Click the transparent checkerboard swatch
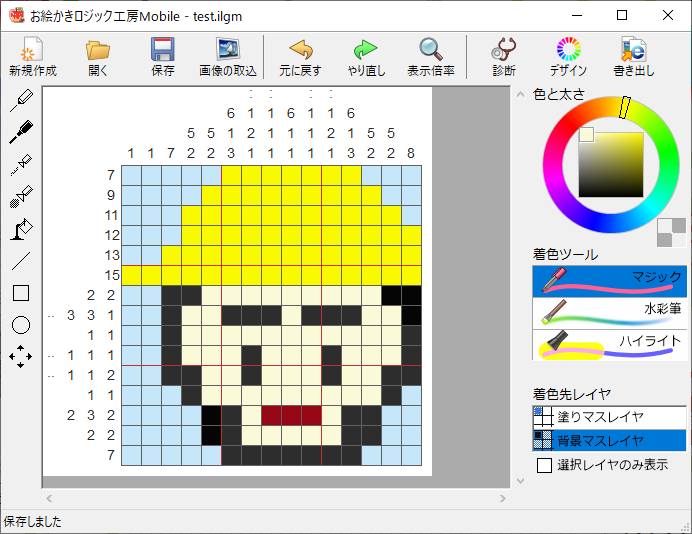The height and width of the screenshot is (534, 692). tap(672, 233)
